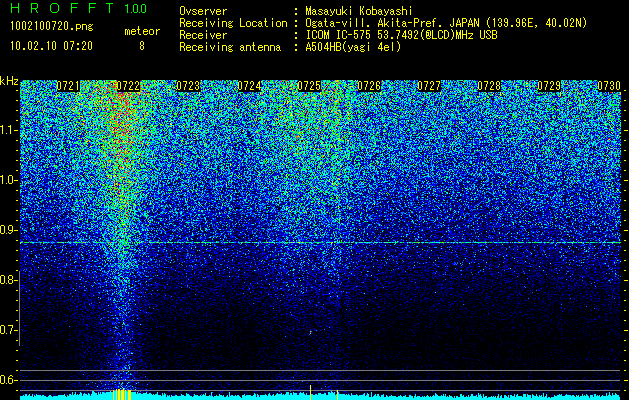Click the 1.0 kHz axis label
This screenshot has width=629, height=400.
7,180
